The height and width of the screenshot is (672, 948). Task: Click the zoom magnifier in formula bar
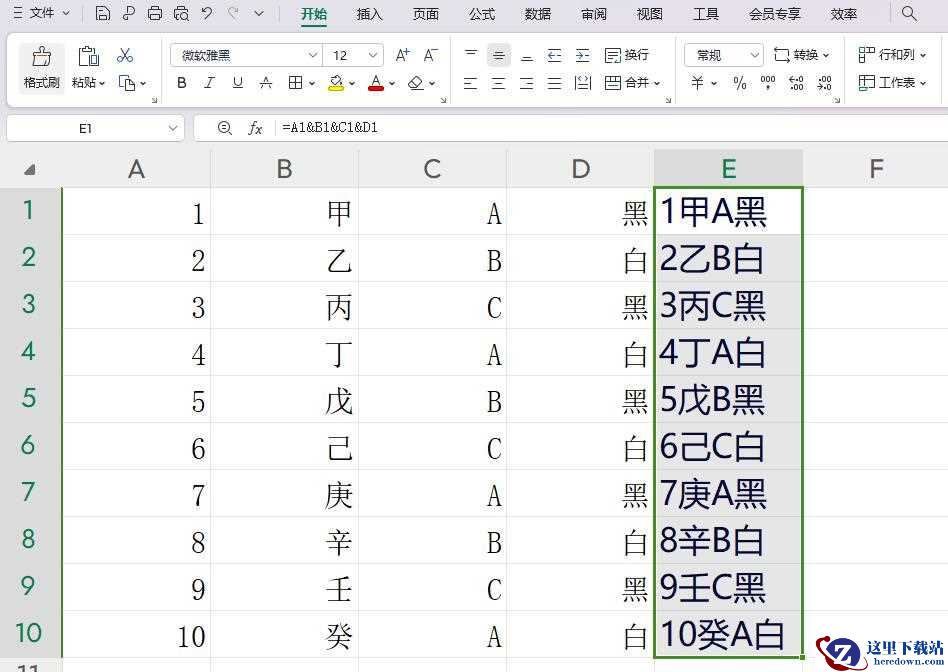(224, 128)
